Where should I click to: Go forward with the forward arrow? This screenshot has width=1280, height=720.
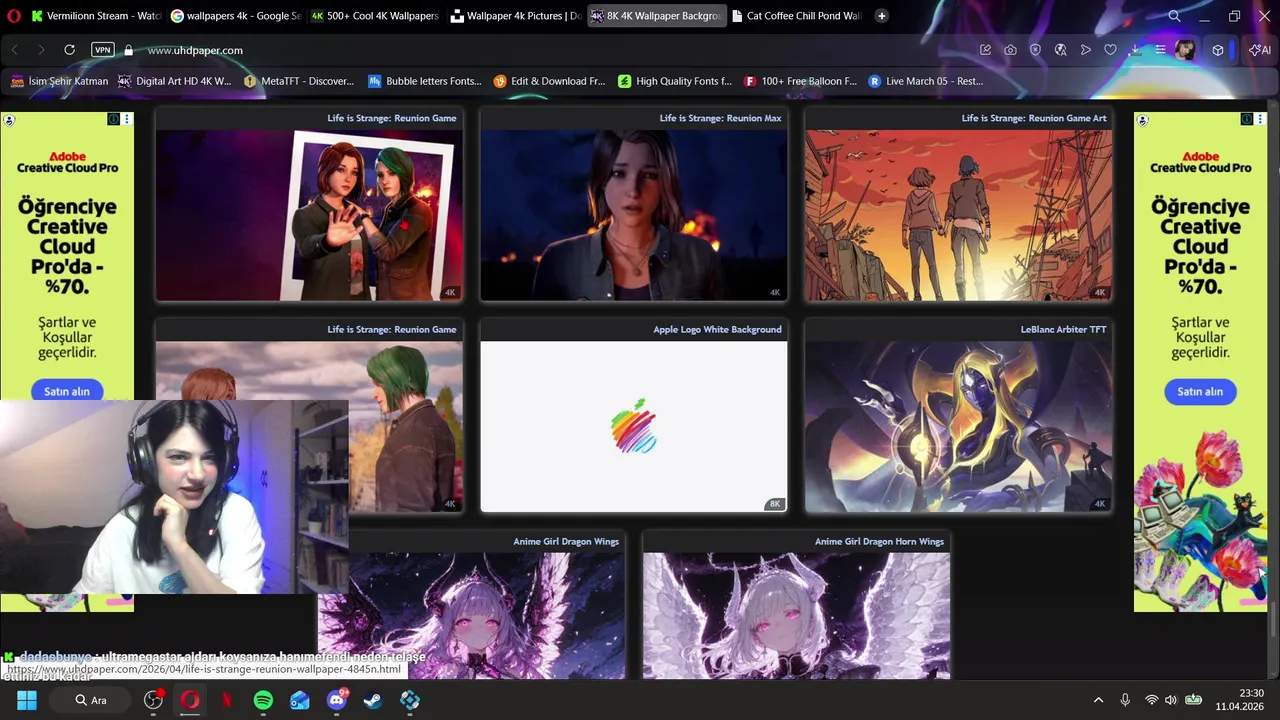pyautogui.click(x=41, y=50)
